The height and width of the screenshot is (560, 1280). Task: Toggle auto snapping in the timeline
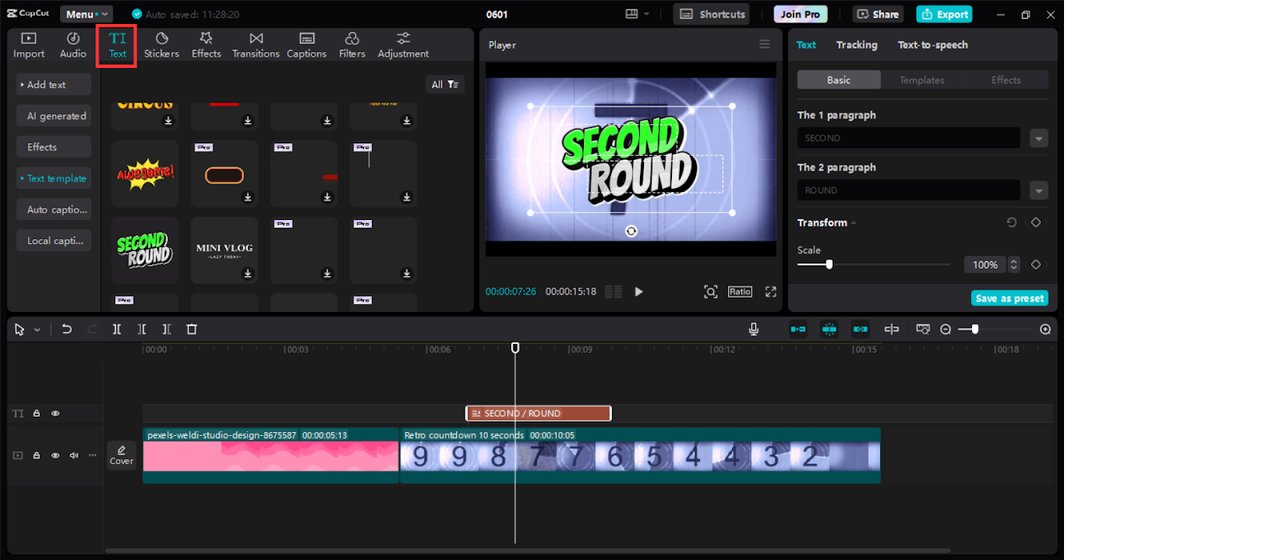[829, 329]
